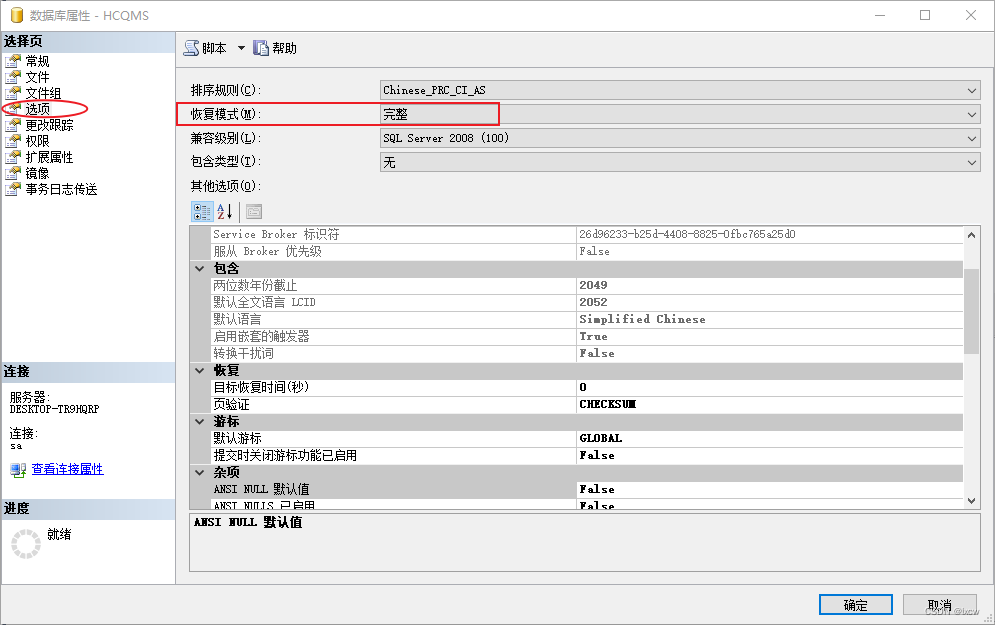Open the 脚本 dropdown arrow
This screenshot has width=995, height=625.
241,48
